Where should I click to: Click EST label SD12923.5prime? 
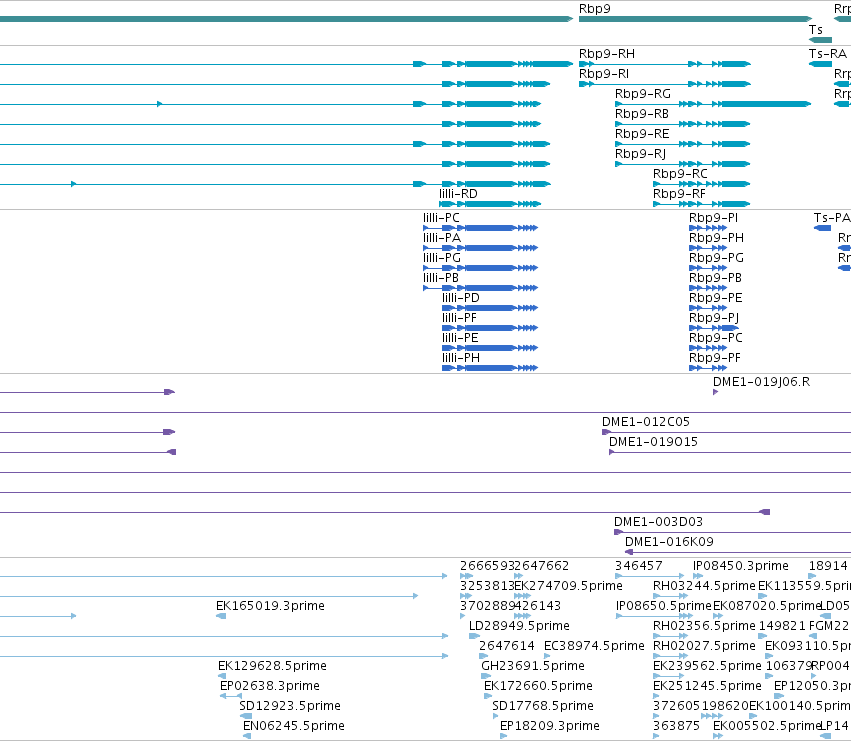(x=290, y=706)
